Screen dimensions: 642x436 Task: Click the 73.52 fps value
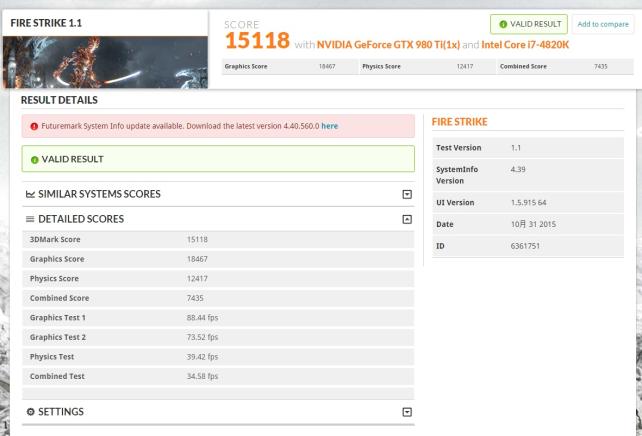[x=202, y=337]
